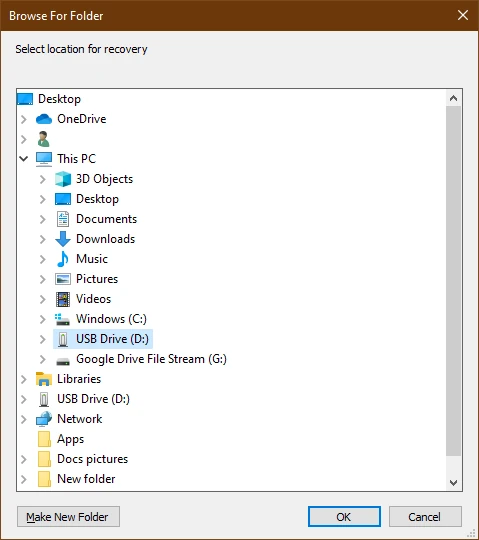
Task: Select the Libraries folder icon
Action: pyautogui.click(x=44, y=379)
